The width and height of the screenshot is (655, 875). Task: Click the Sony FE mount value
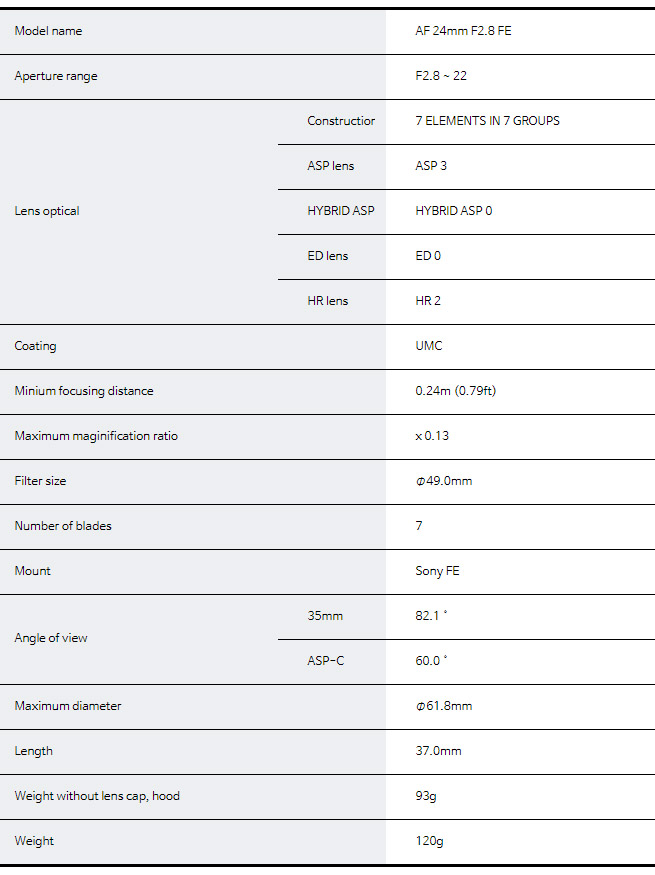(437, 571)
